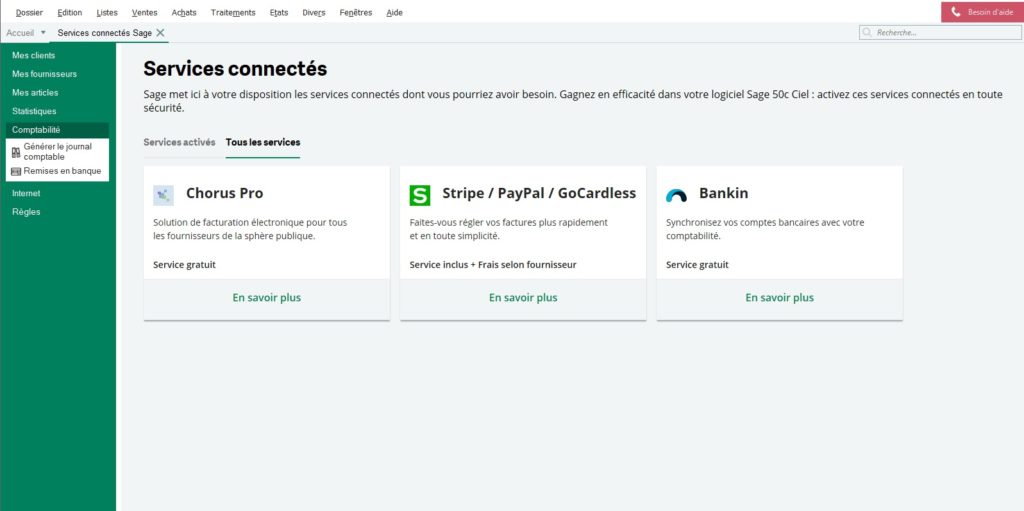1024x511 pixels.
Task: Open the Etats menu
Action: tap(279, 12)
